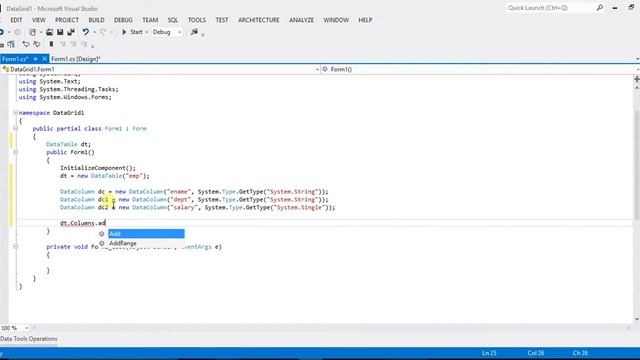Click the DataTable dt; declaration line
The width and height of the screenshot is (640, 360).
point(69,144)
